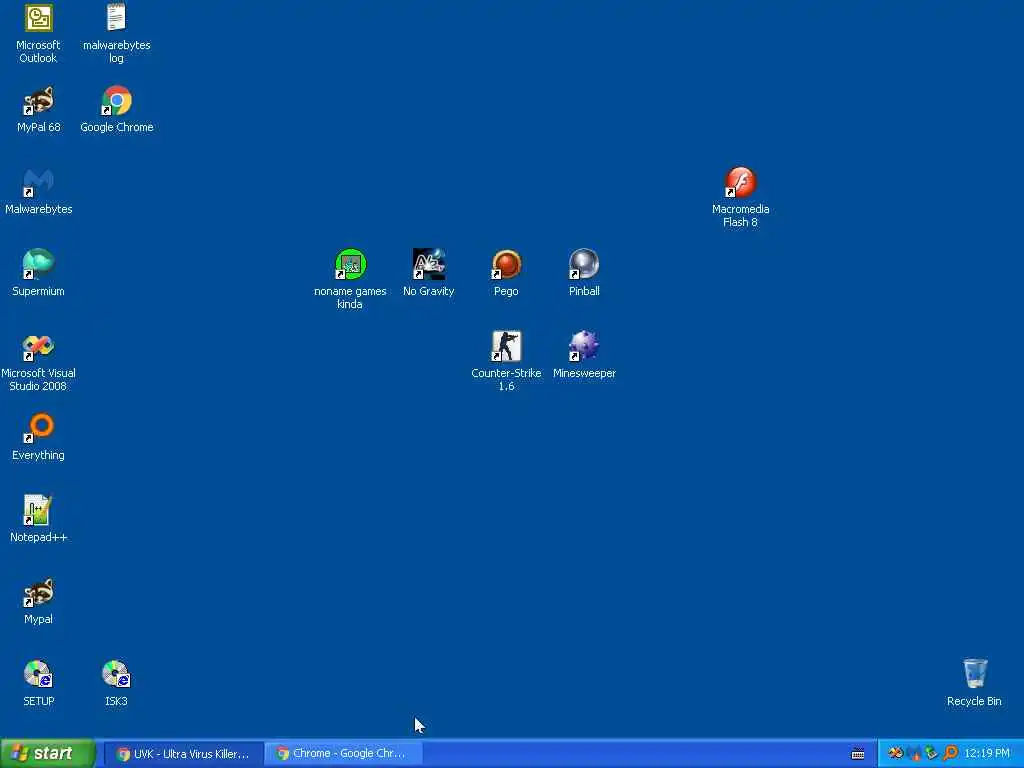Select the SETUP disc icon
The width and height of the screenshot is (1024, 768).
(39, 683)
